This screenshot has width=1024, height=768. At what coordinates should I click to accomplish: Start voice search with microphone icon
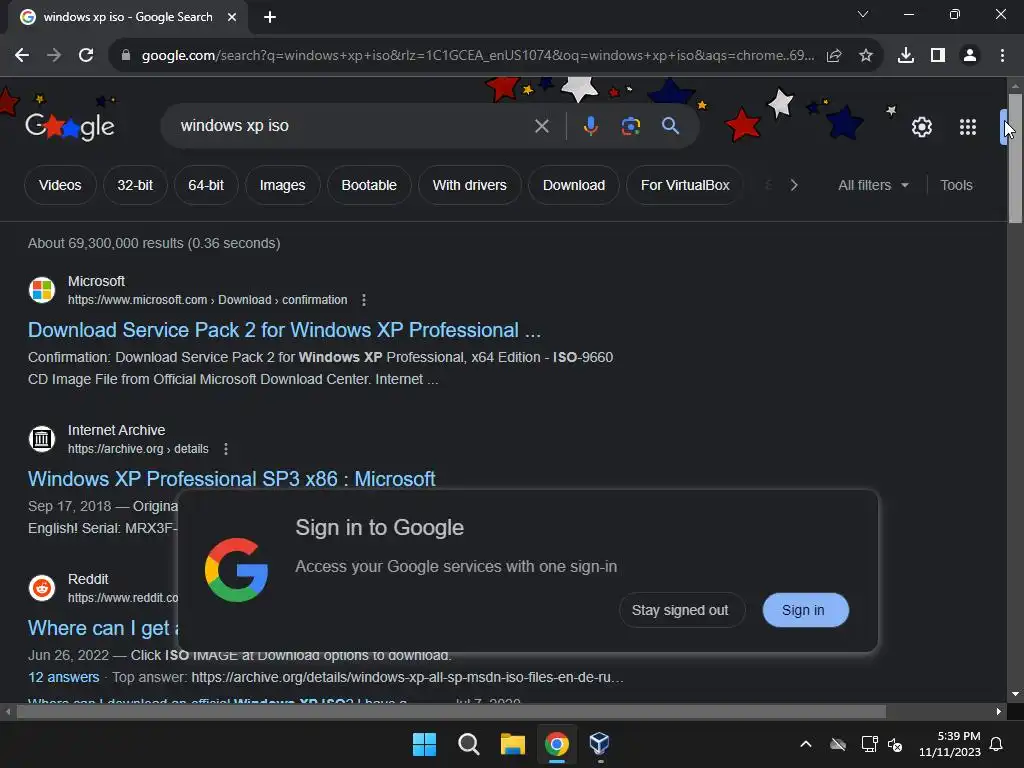[x=590, y=126]
